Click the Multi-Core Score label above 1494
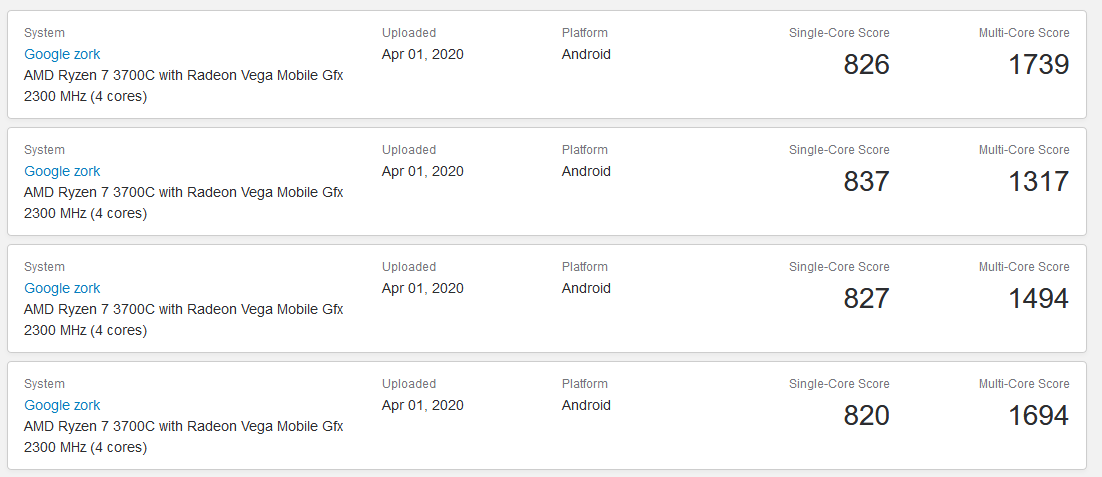Image resolution: width=1102 pixels, height=477 pixels. (1023, 267)
